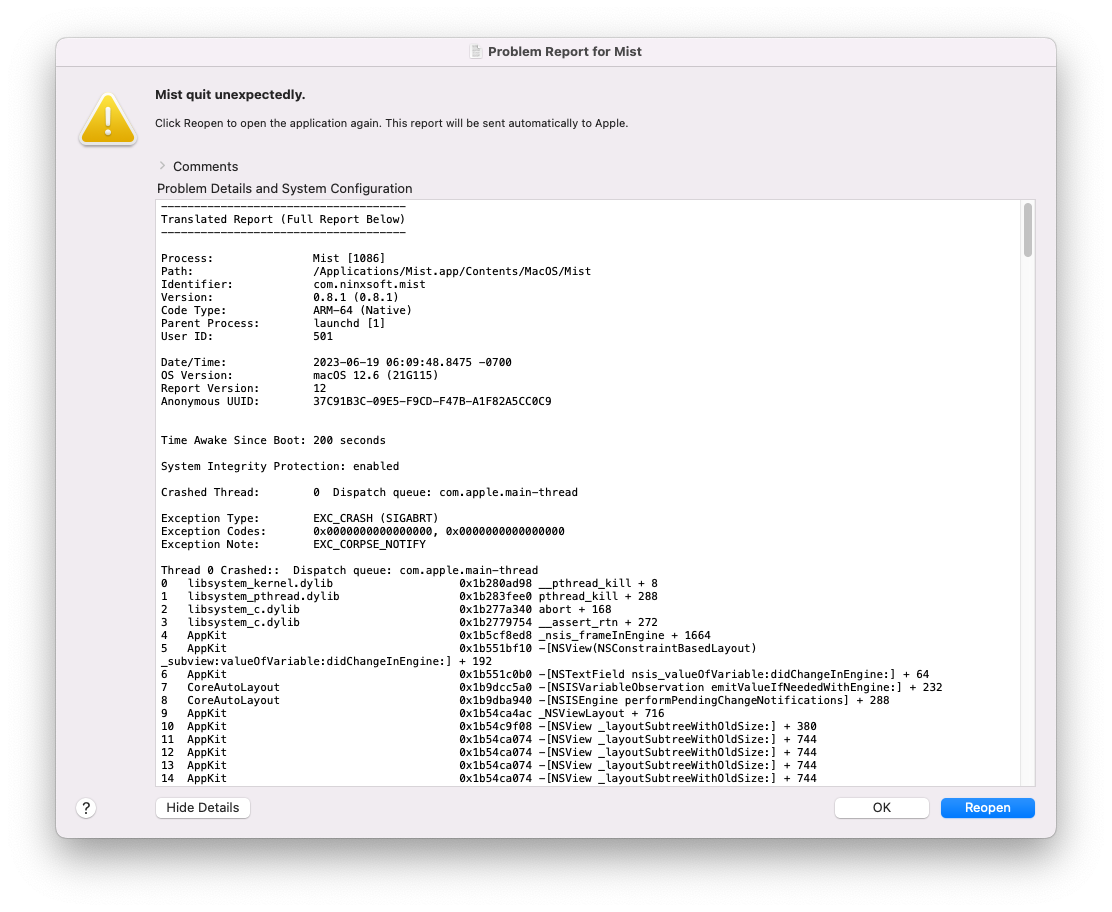Click the yellow warning triangle icon

point(107,117)
